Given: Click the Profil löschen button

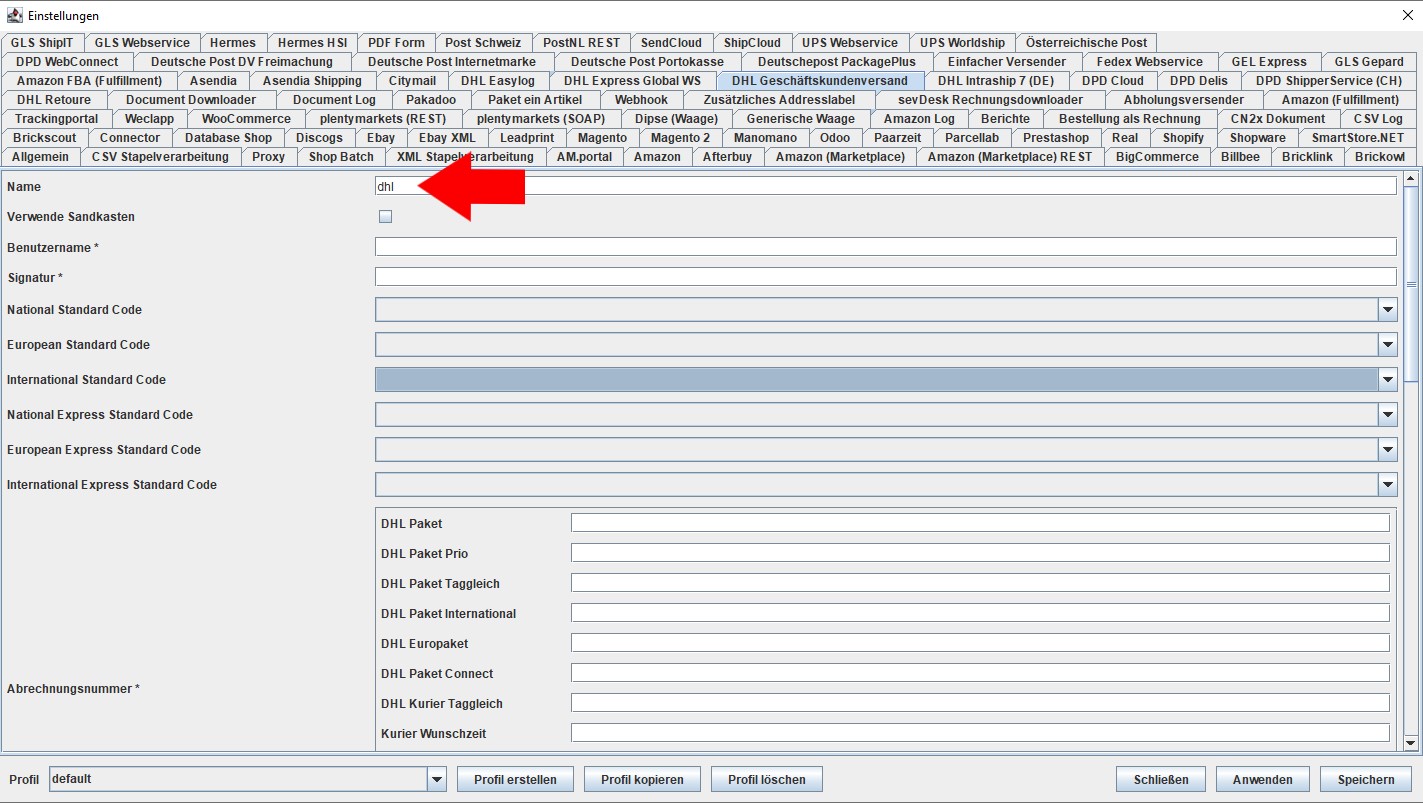Looking at the screenshot, I should tap(767, 779).
